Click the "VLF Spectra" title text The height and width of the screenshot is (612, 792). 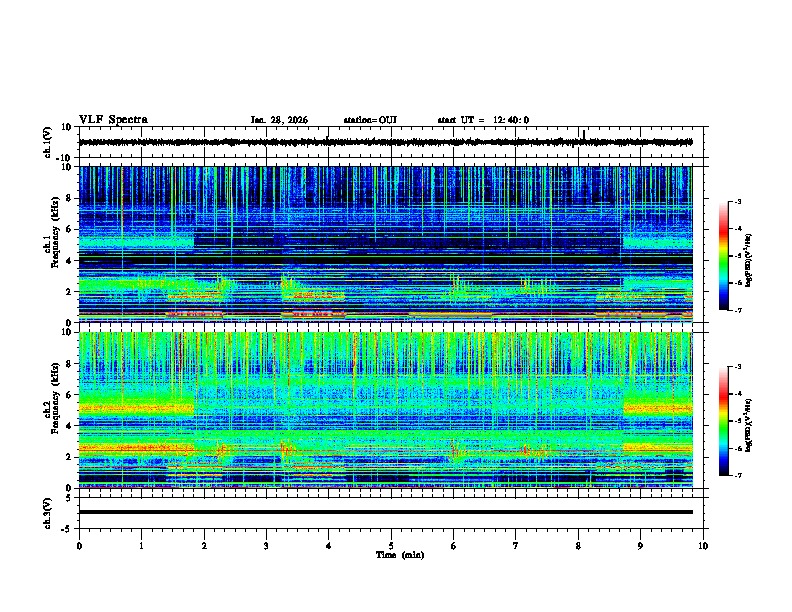(113, 120)
